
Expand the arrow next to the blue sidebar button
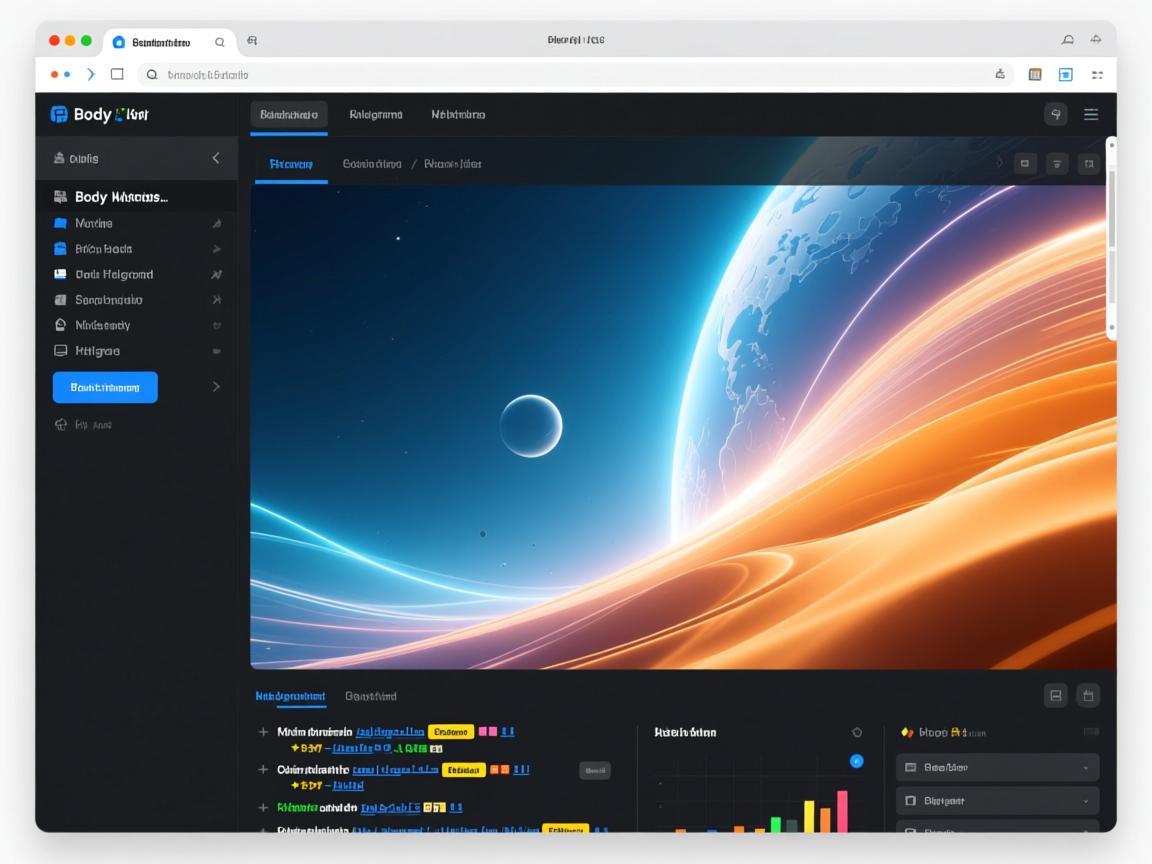tap(216, 387)
